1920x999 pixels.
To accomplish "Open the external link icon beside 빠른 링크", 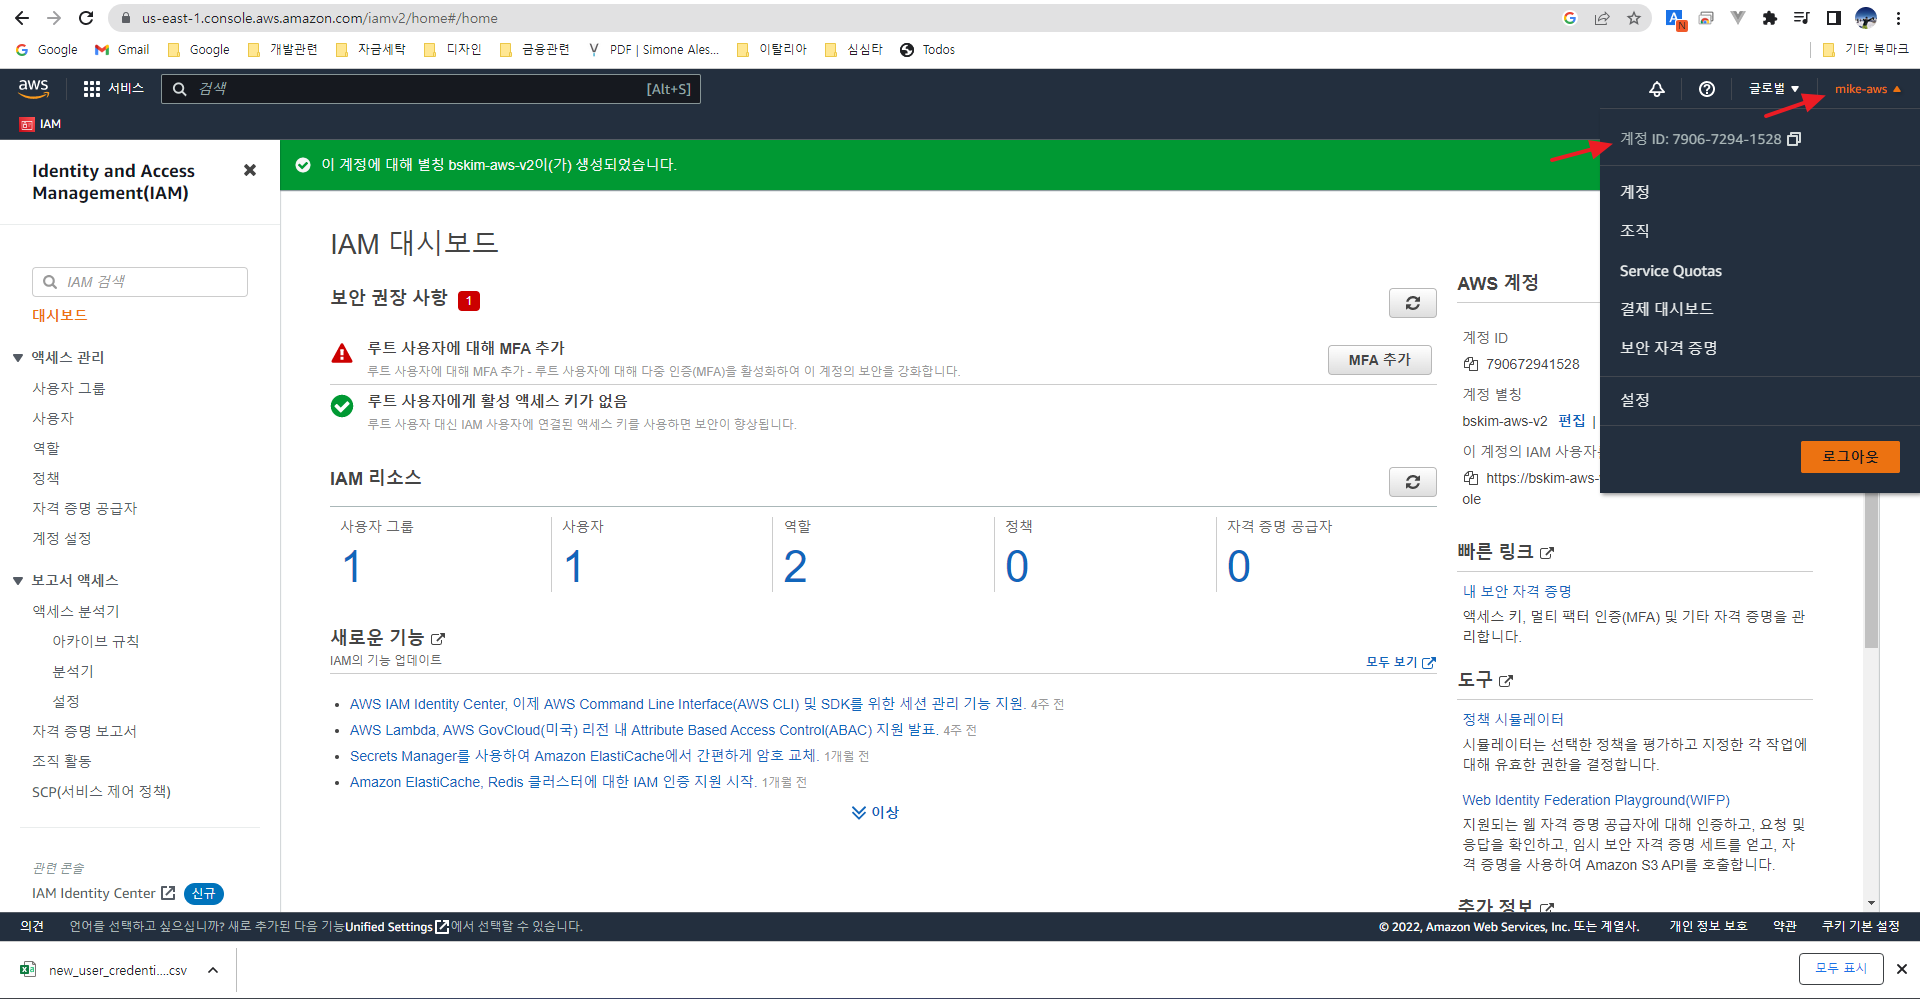I will point(1547,552).
